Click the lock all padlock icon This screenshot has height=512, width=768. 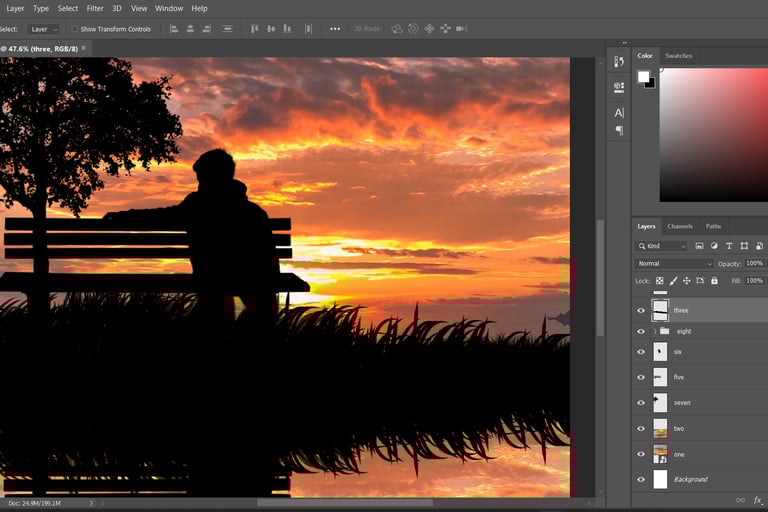click(x=712, y=281)
